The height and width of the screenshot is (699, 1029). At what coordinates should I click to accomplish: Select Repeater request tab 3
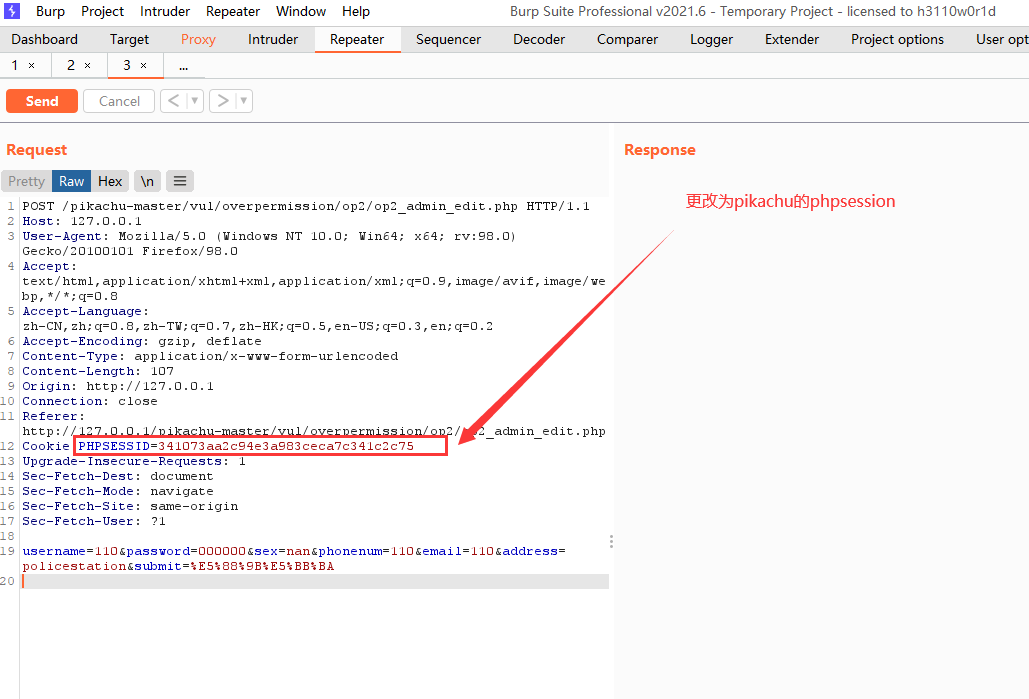click(x=127, y=65)
